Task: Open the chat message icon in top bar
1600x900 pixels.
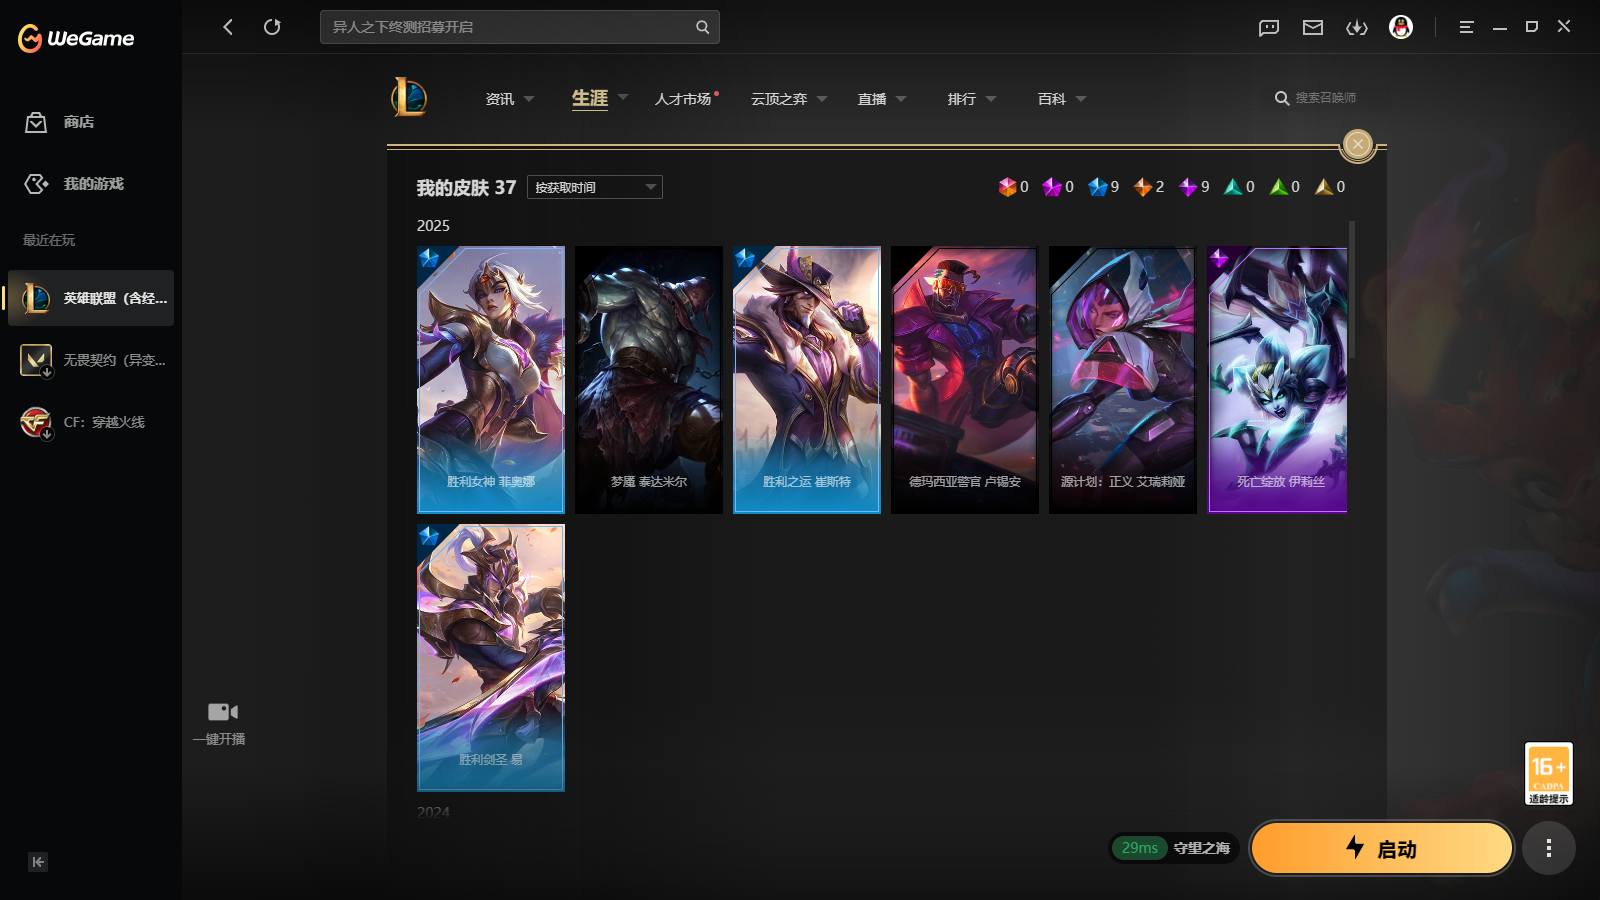Action: tap(1269, 27)
